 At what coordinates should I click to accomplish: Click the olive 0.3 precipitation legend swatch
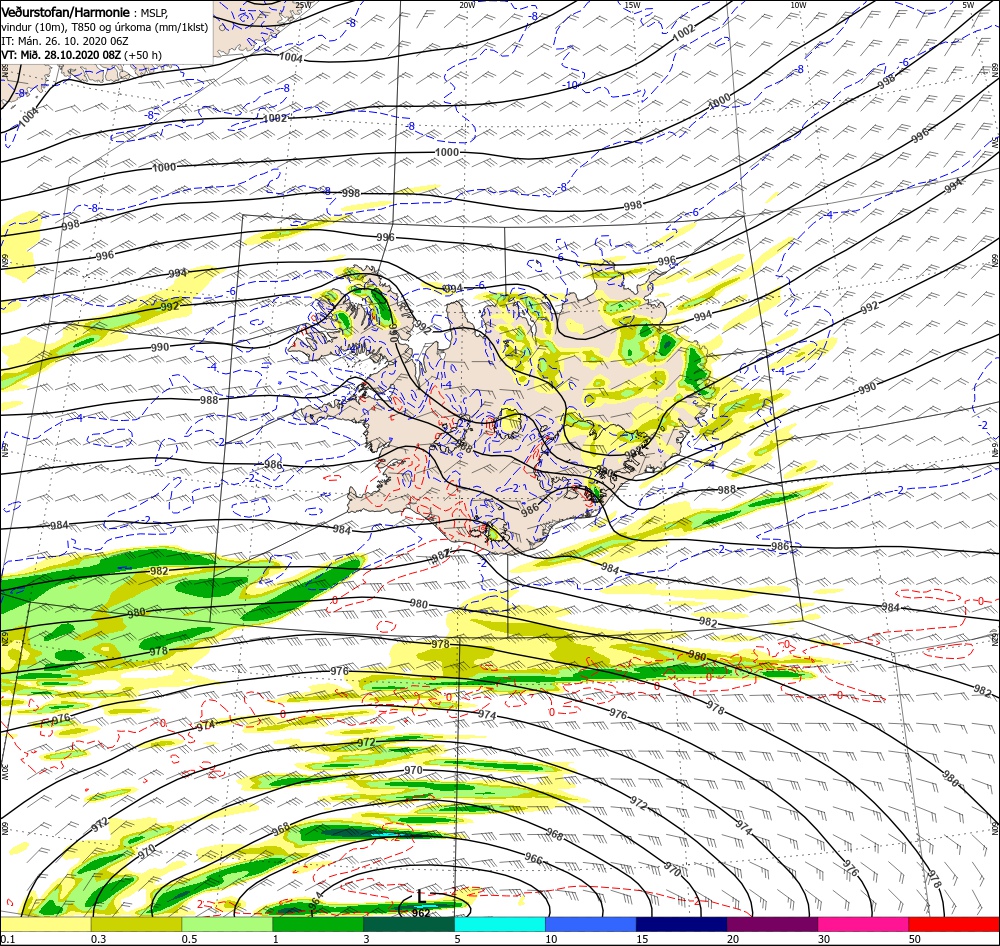click(x=136, y=924)
